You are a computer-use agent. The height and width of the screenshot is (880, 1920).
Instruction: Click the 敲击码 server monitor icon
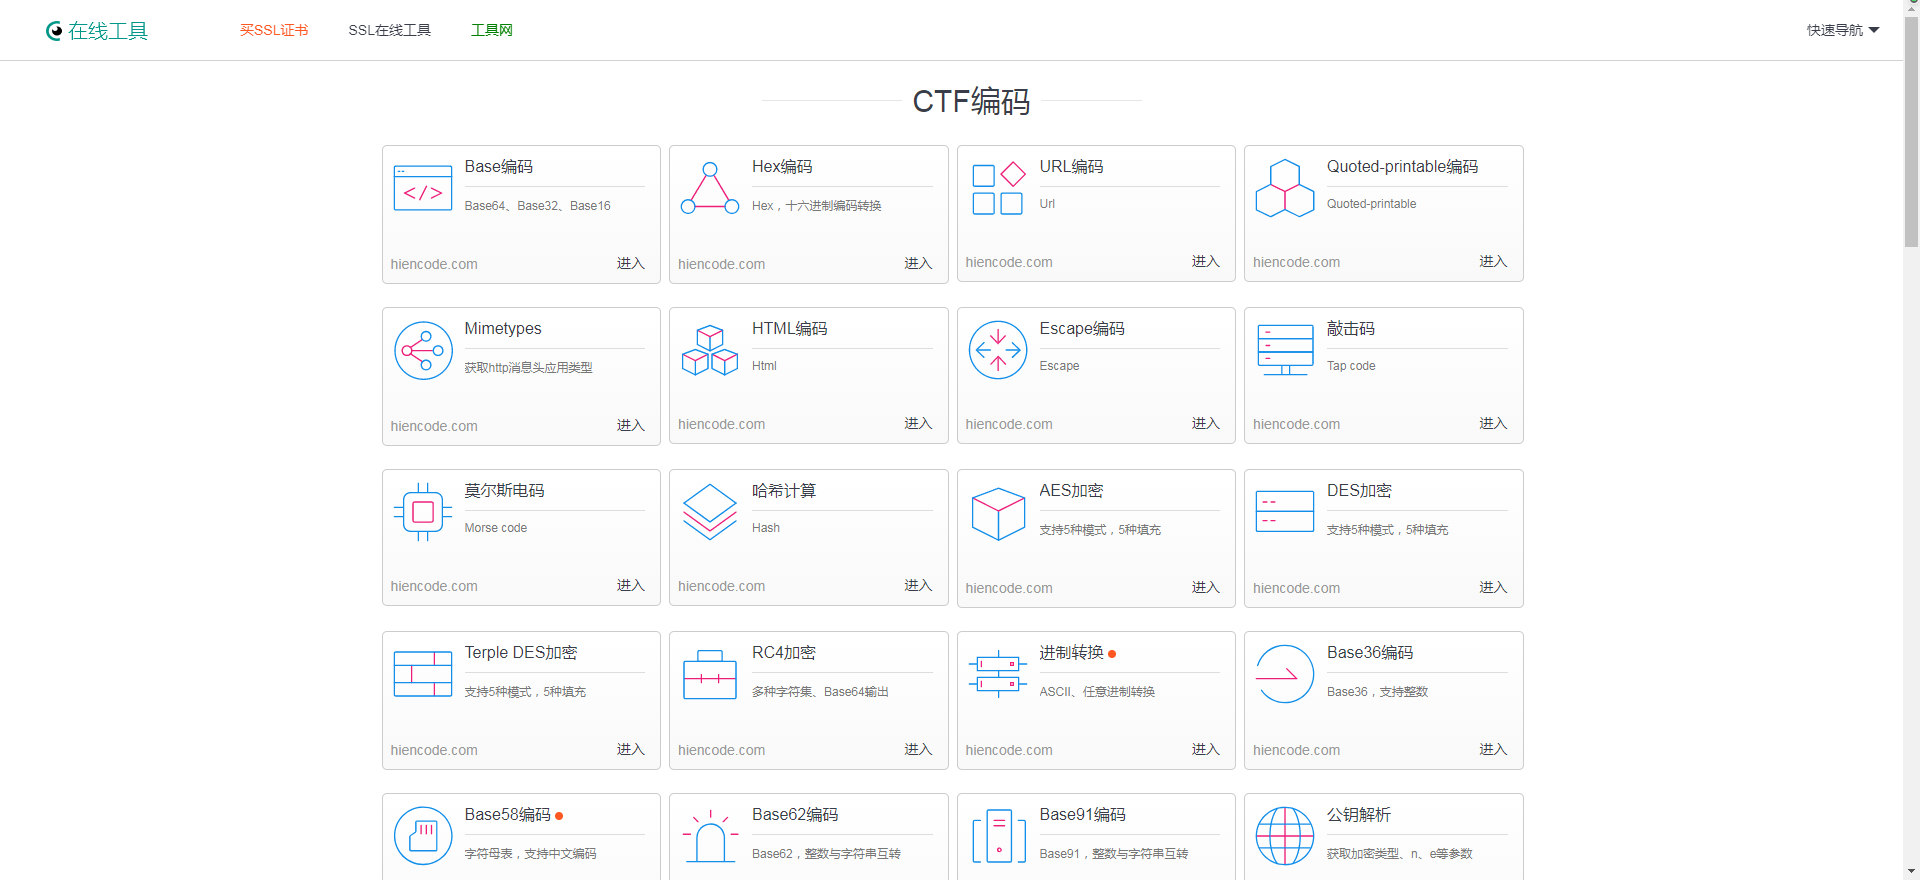coord(1285,350)
